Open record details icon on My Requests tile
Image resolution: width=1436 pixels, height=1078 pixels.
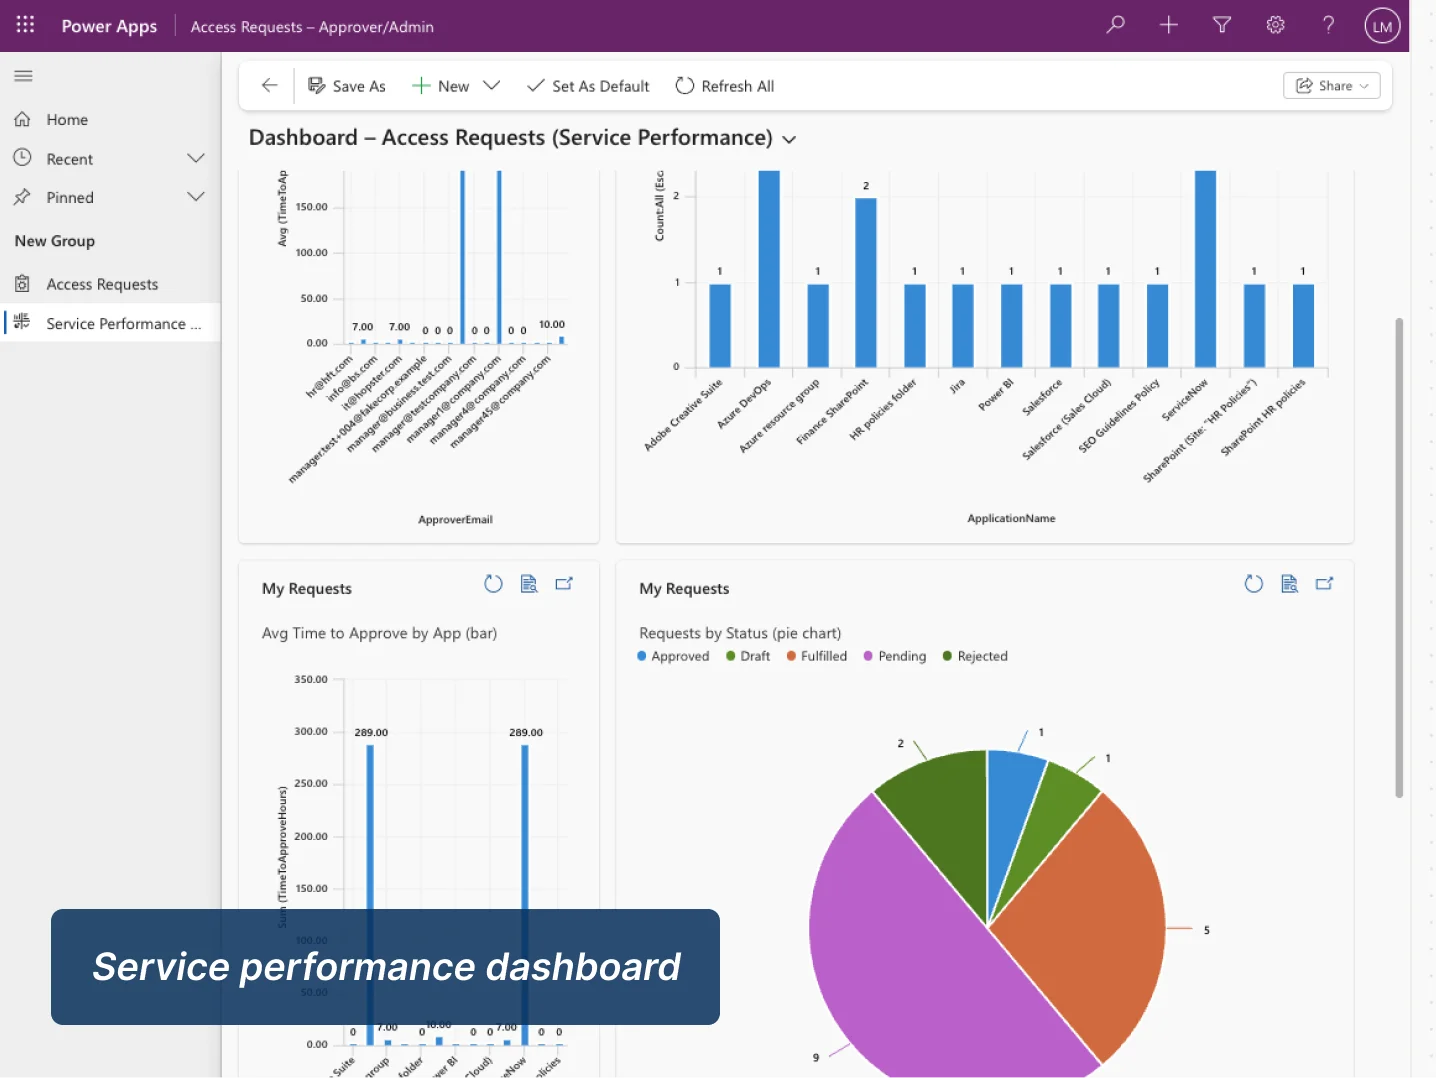529,583
